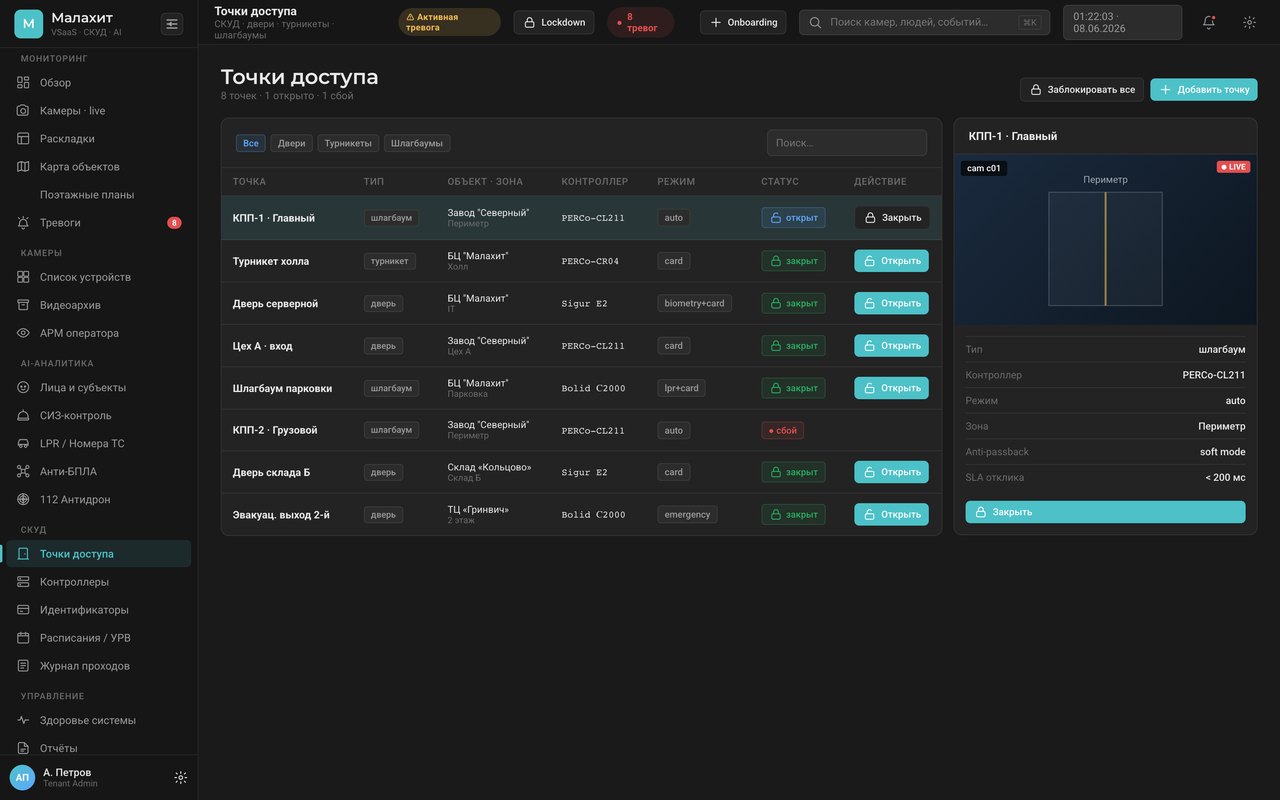Open Карта объектов map icon
Screen dimensions: 1280x800
tap(23, 167)
